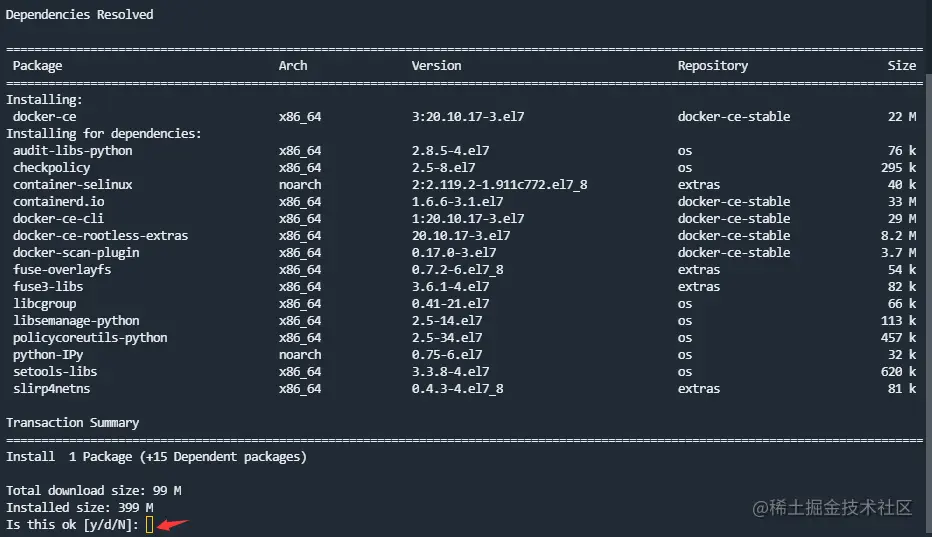Click the 'Version' column header

(x=436, y=66)
